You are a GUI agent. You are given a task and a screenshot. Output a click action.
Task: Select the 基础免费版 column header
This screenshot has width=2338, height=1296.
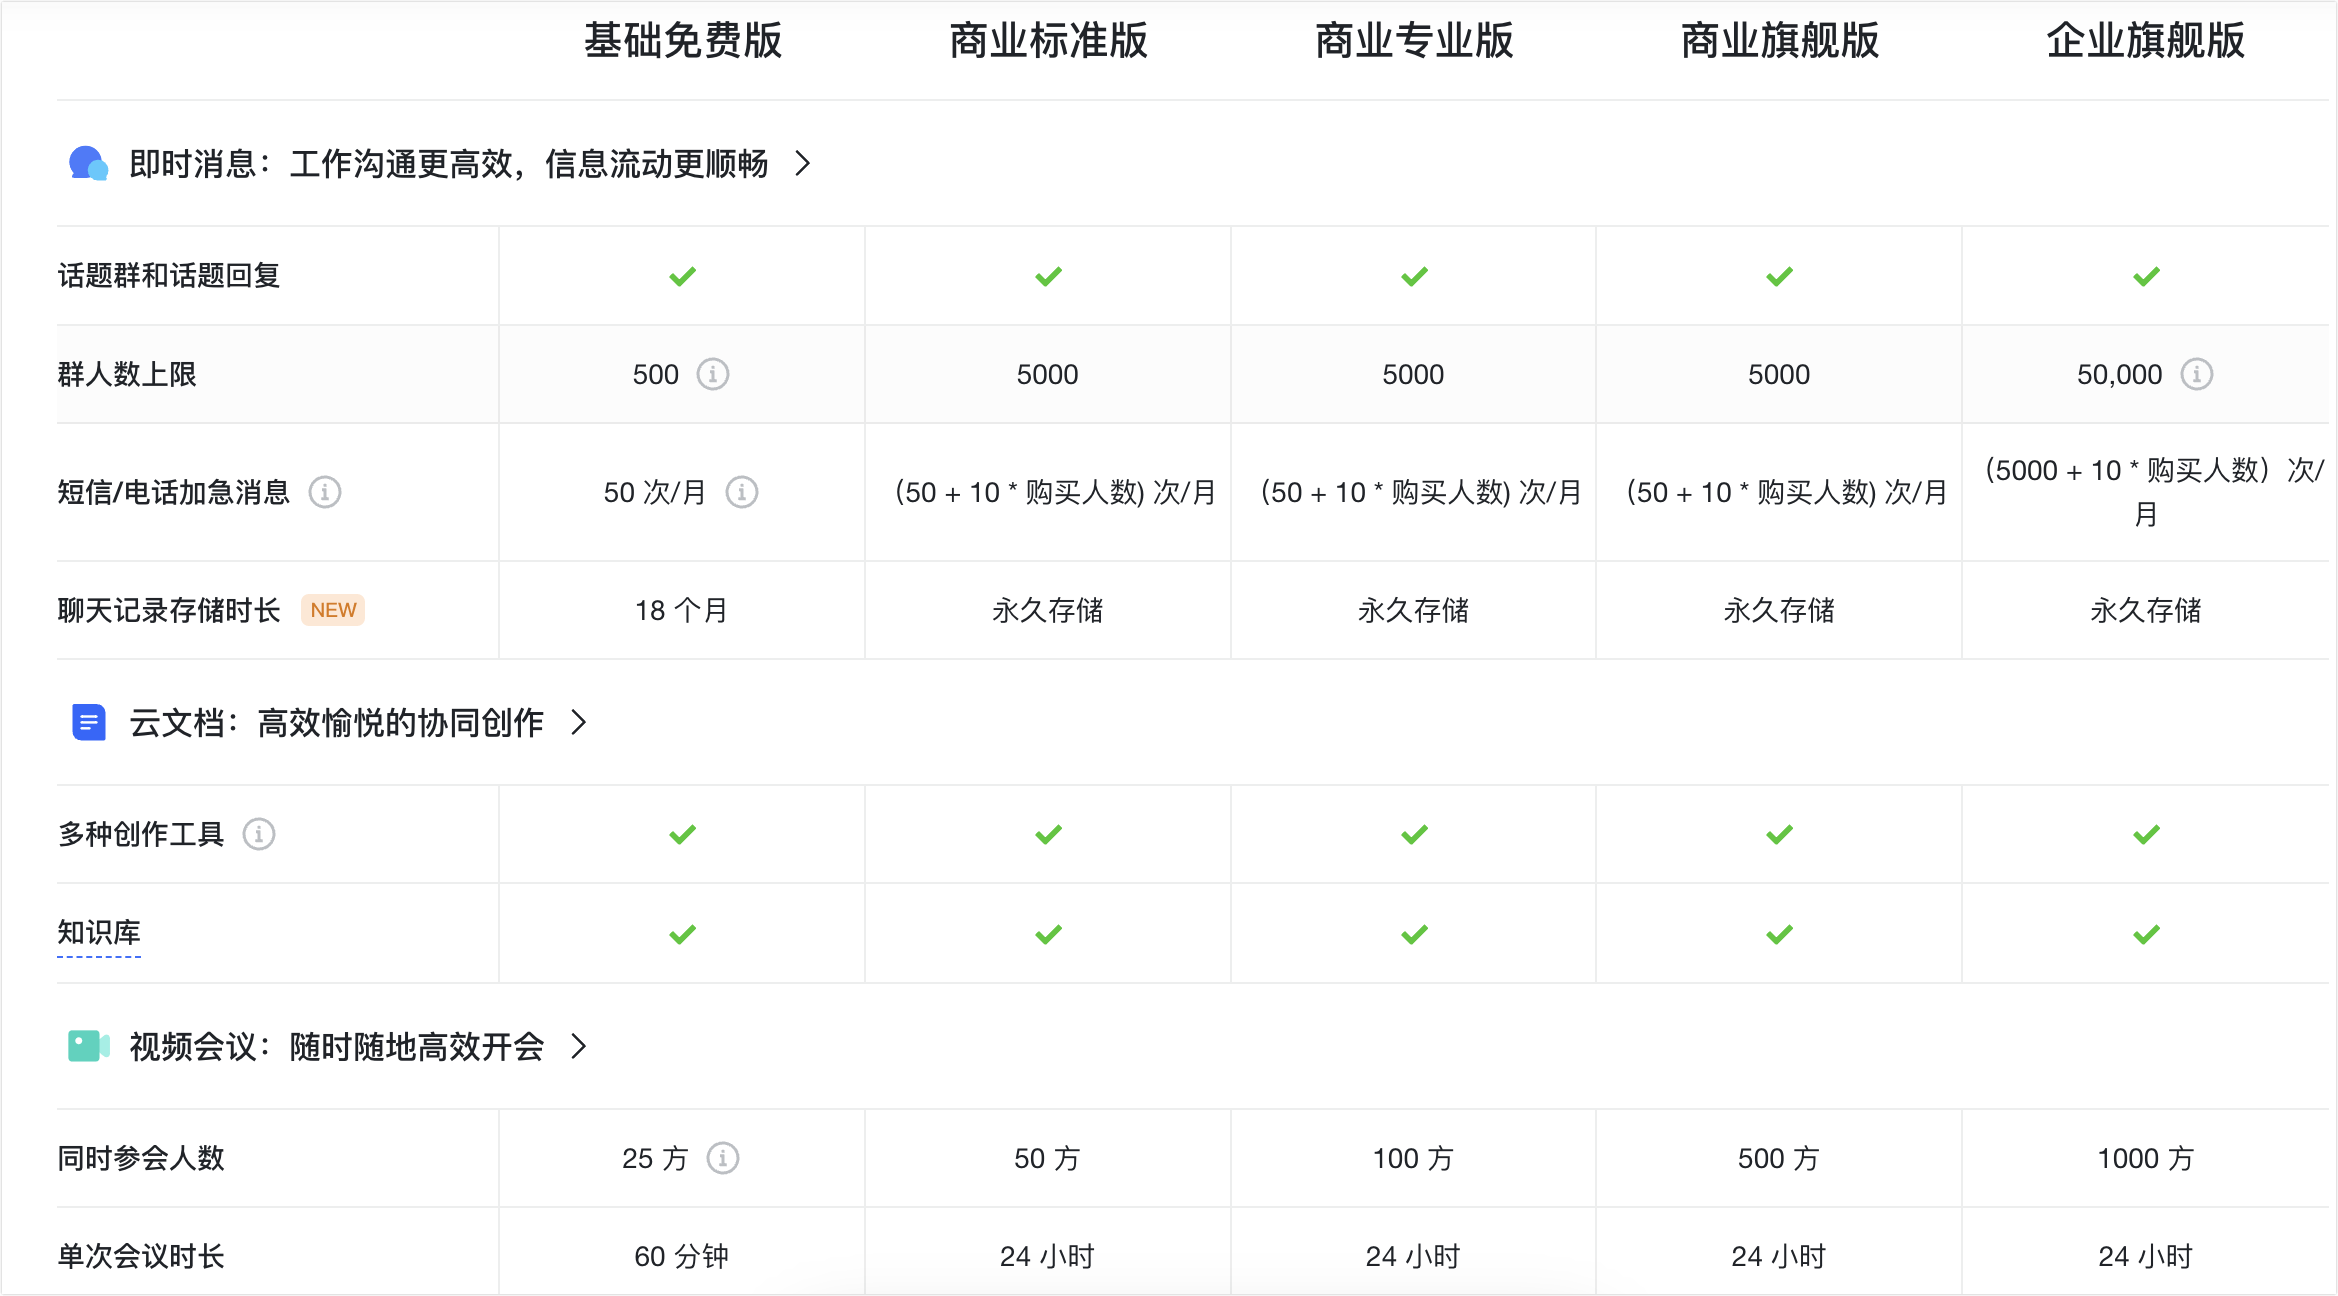[x=683, y=41]
